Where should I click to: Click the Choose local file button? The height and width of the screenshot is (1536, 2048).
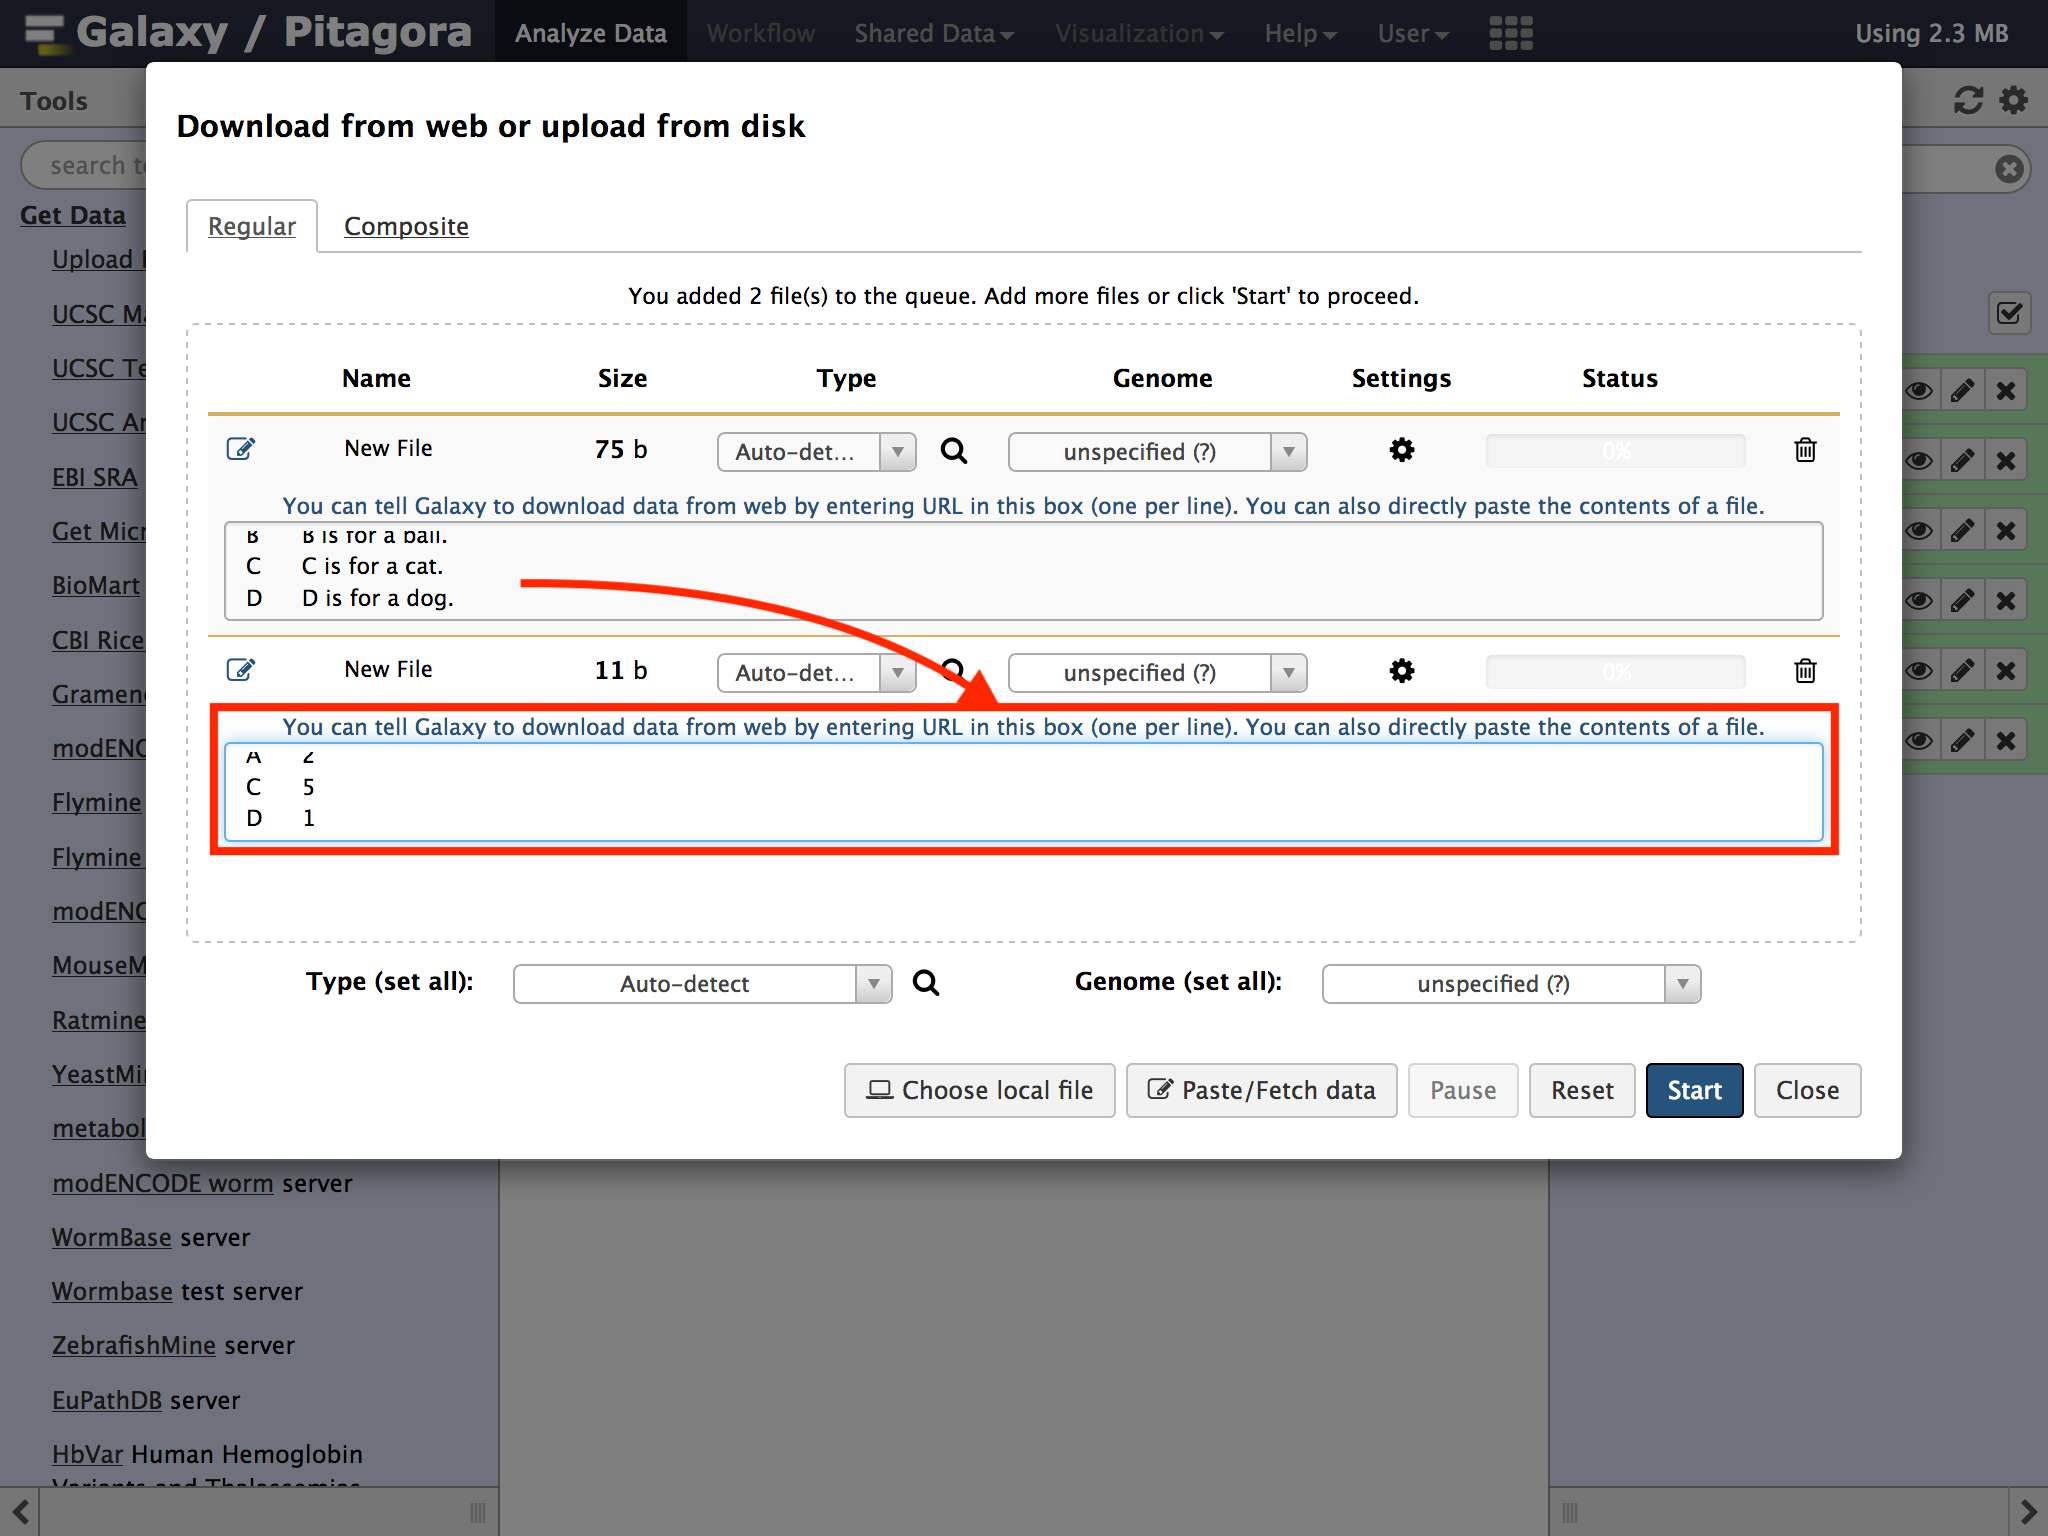[979, 1090]
